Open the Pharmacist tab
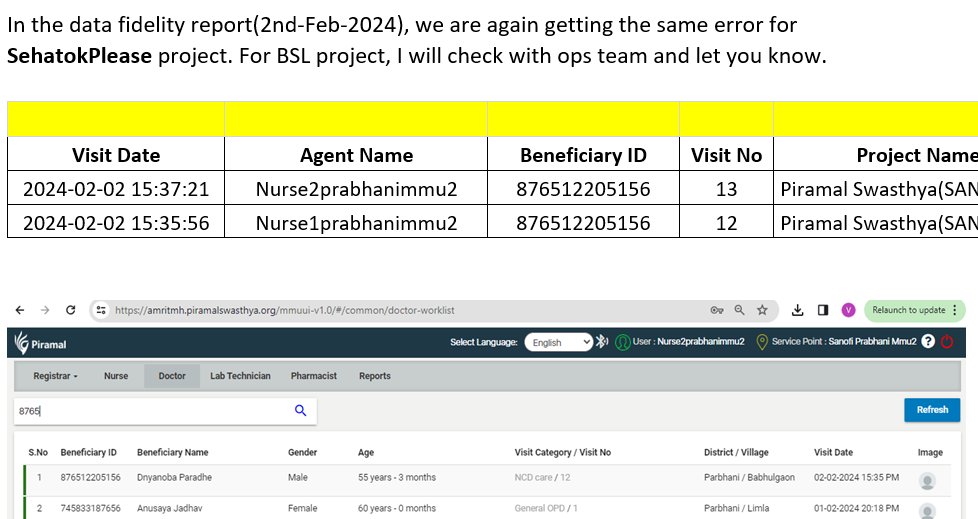Viewport: 978px width, 519px height. coord(314,376)
